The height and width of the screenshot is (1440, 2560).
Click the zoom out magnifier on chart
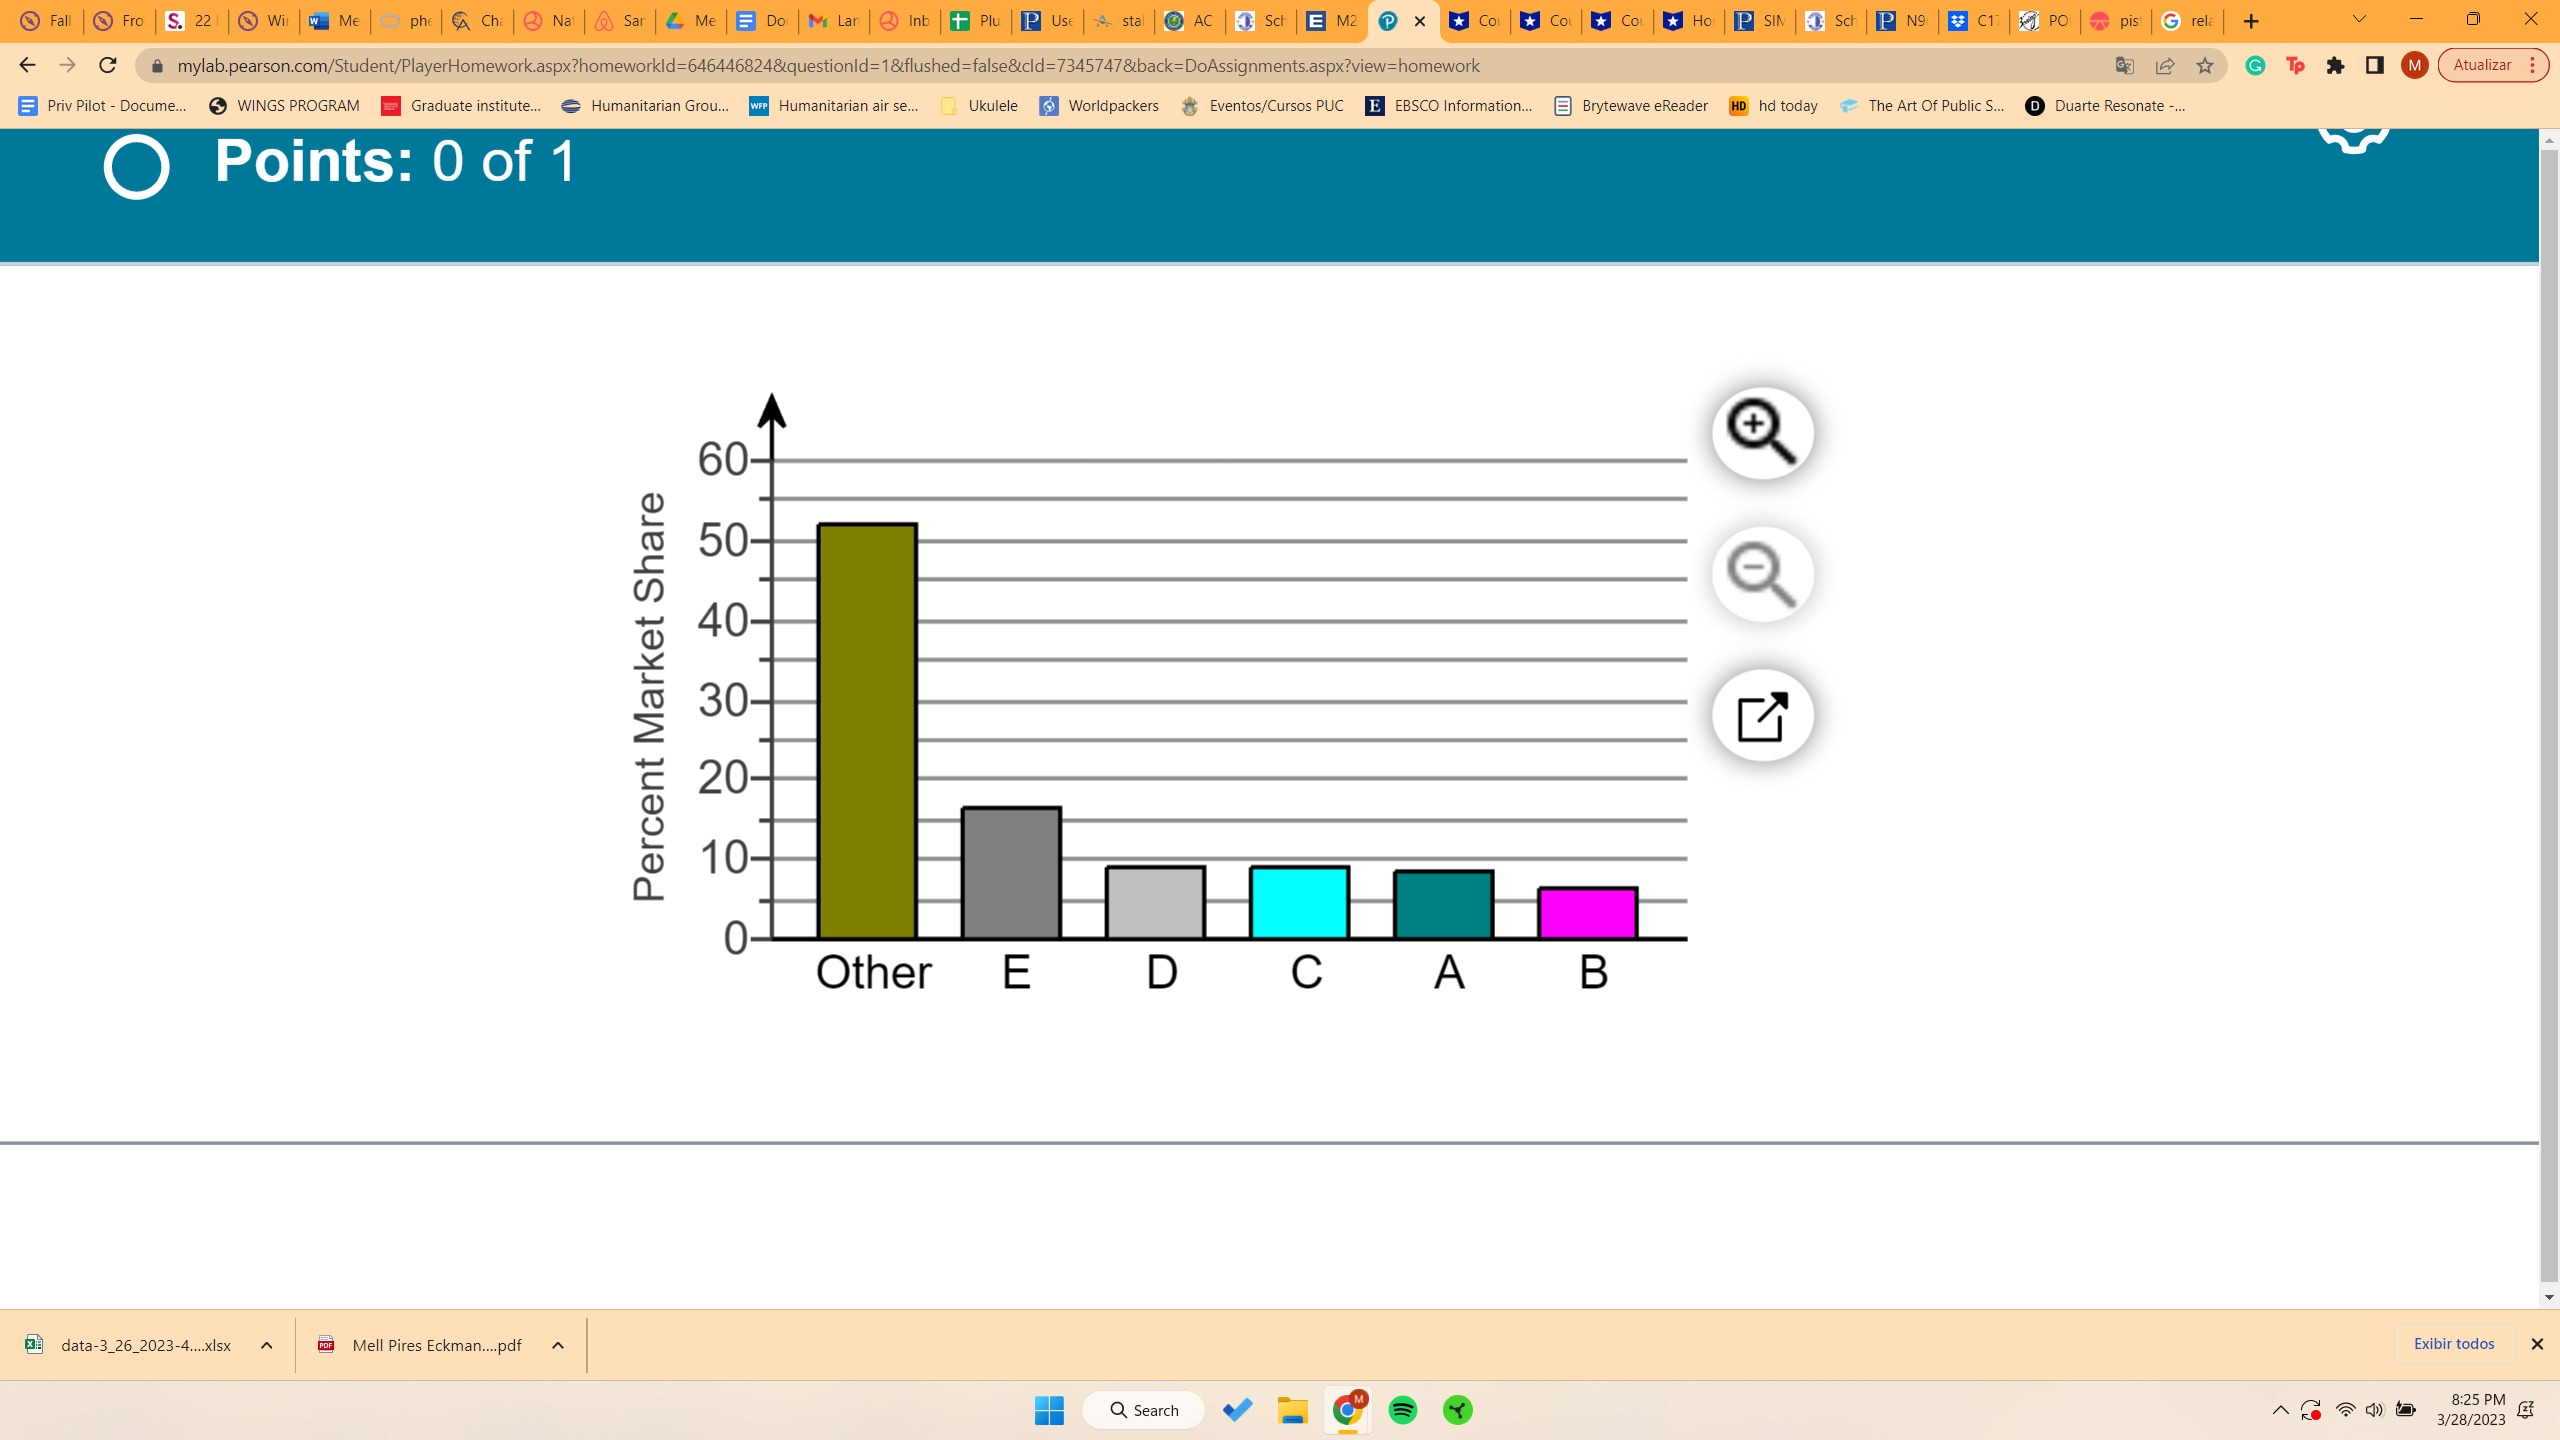point(1762,575)
